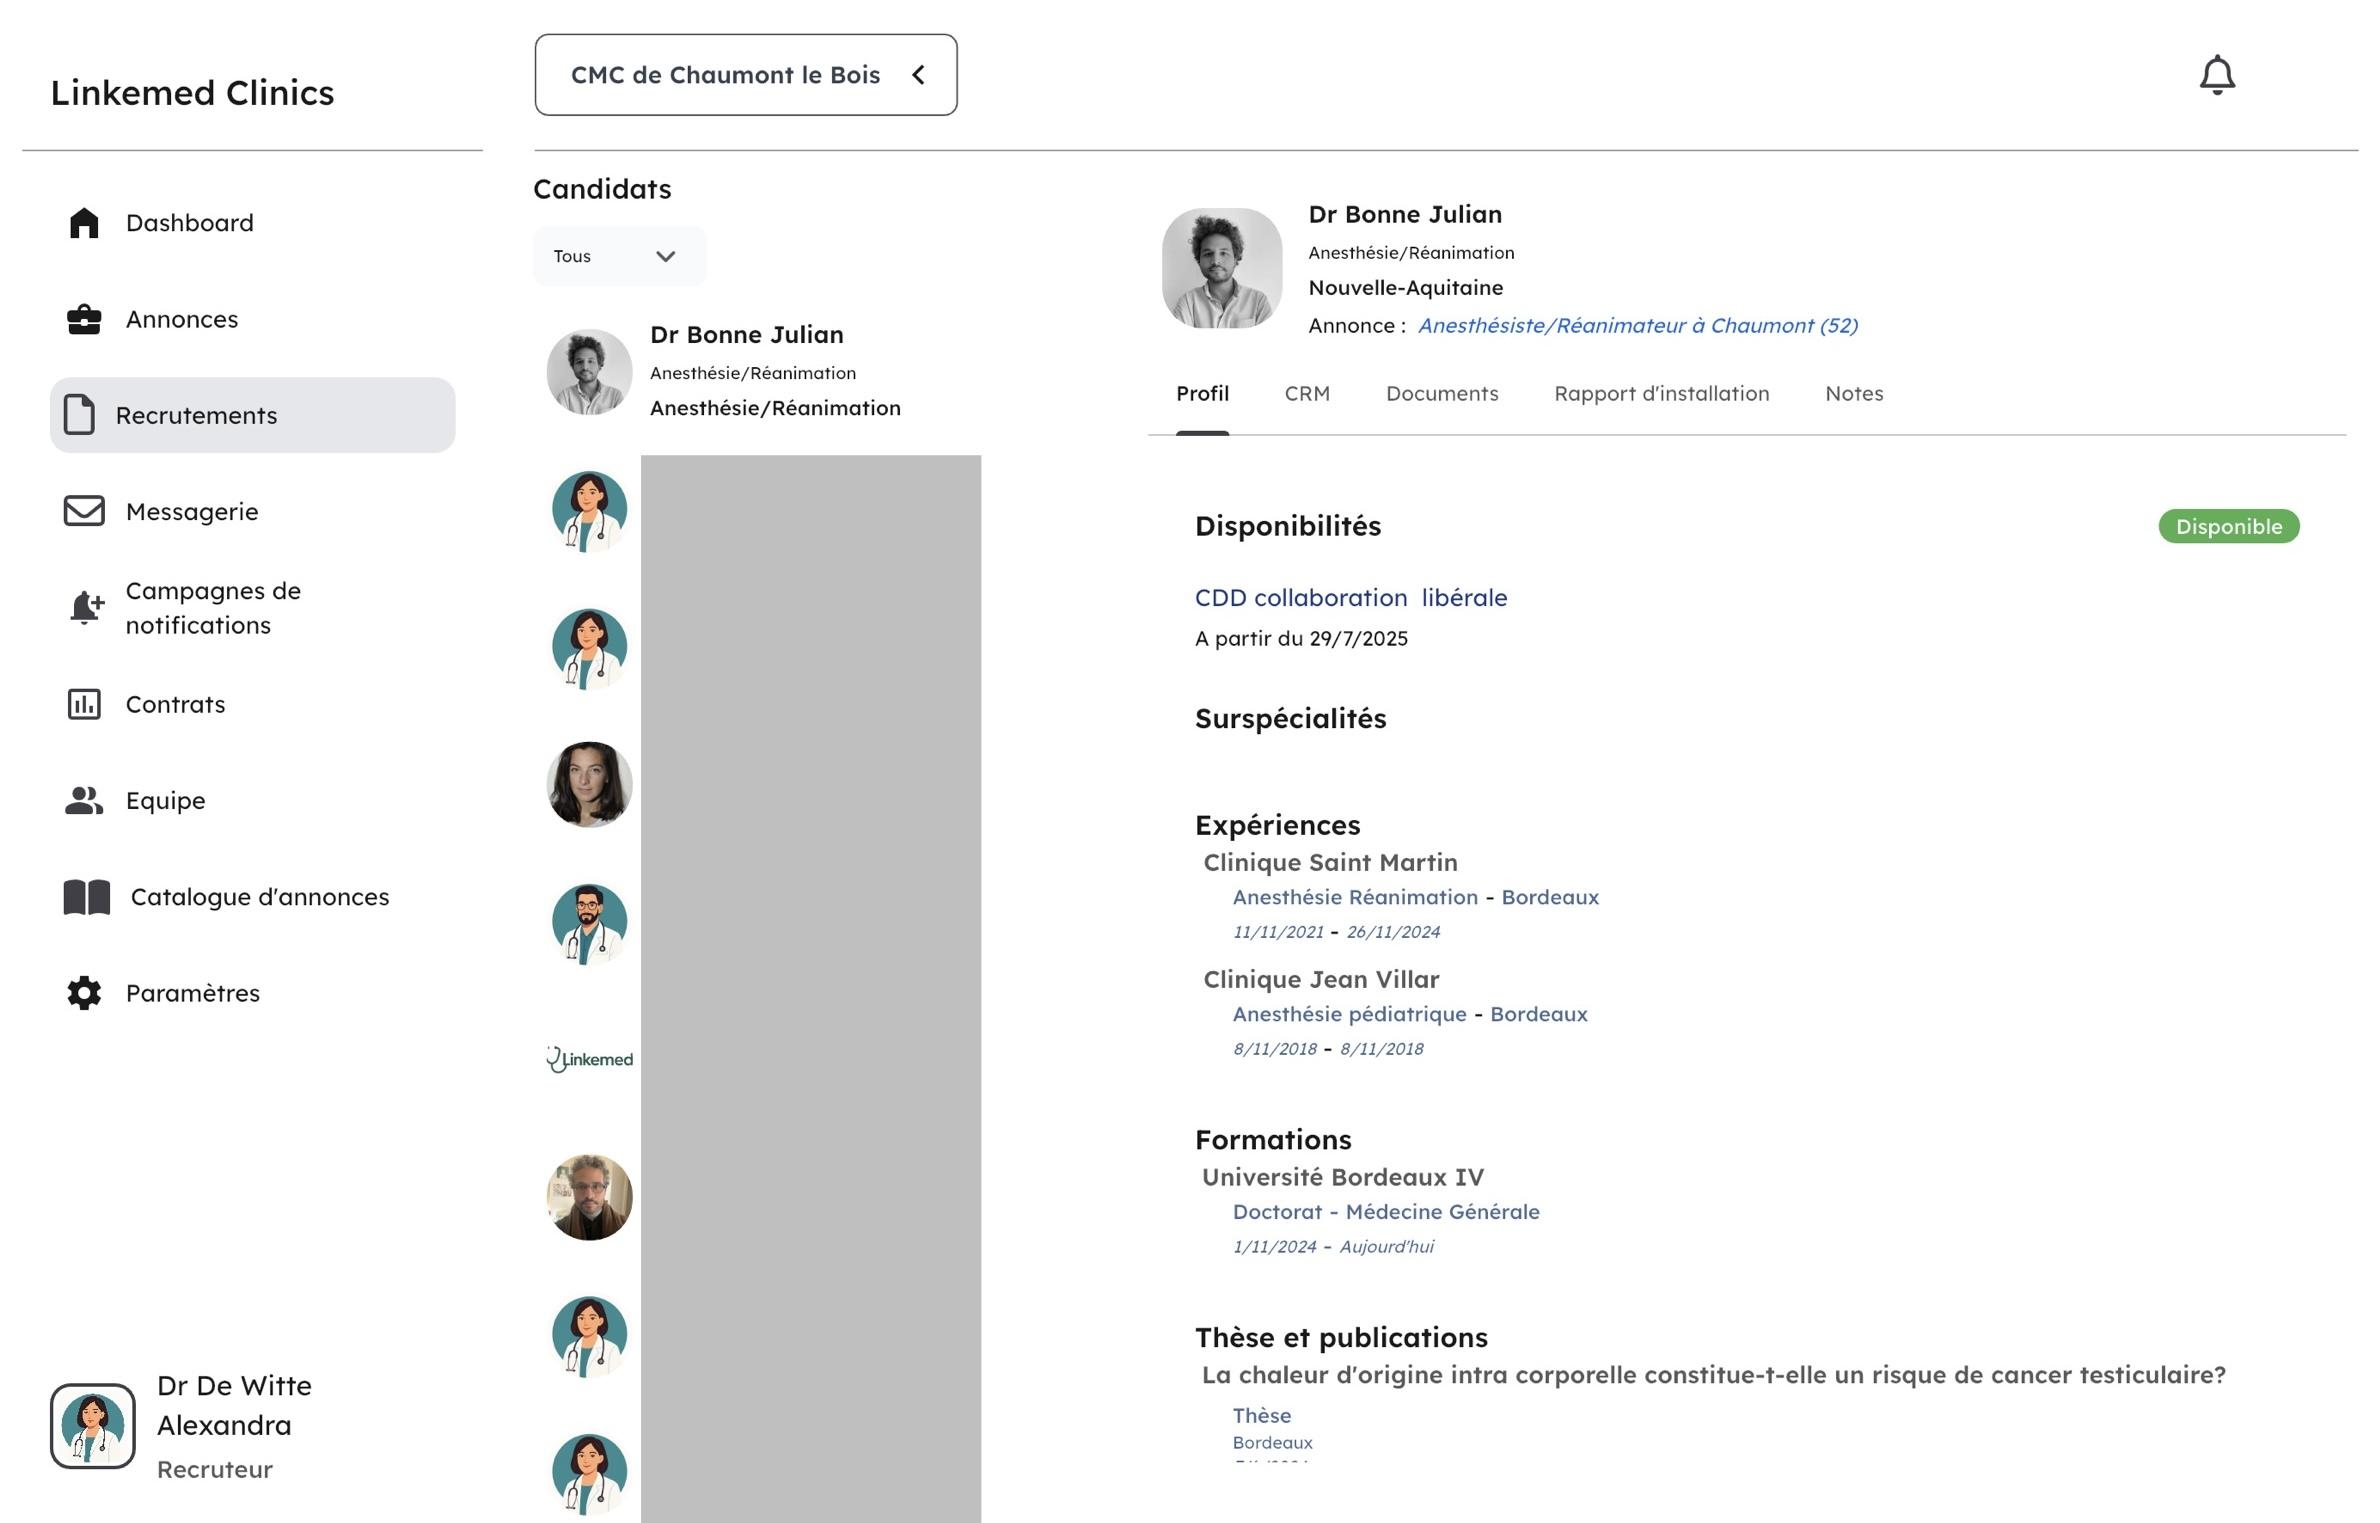Image resolution: width=2380 pixels, height=1523 pixels.
Task: Open Messagerie via the envelope icon
Action: click(x=84, y=511)
